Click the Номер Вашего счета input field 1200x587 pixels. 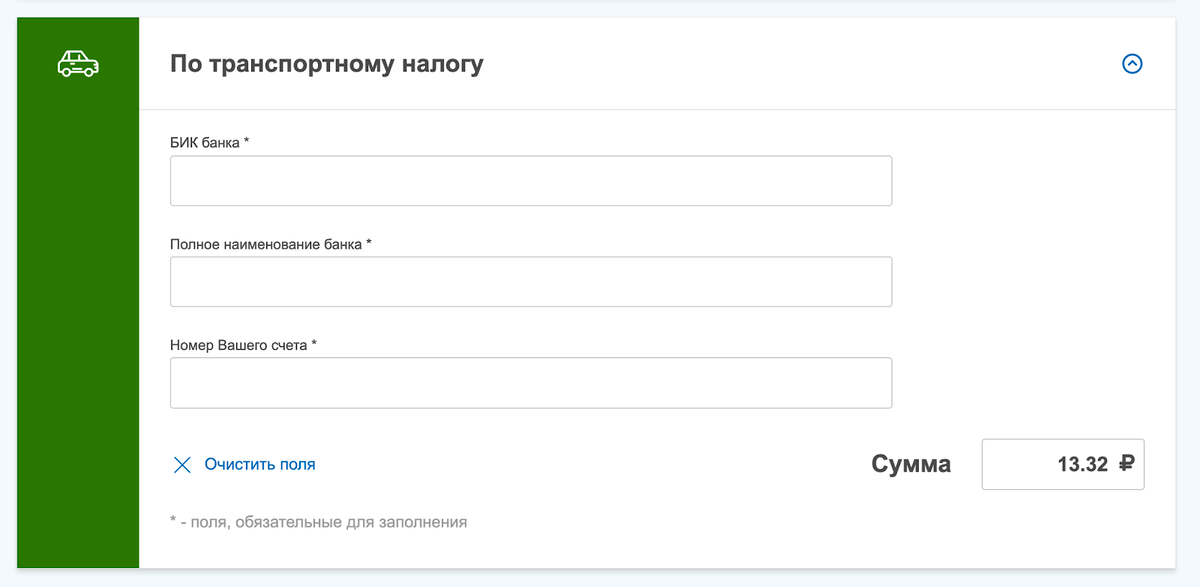pos(530,383)
